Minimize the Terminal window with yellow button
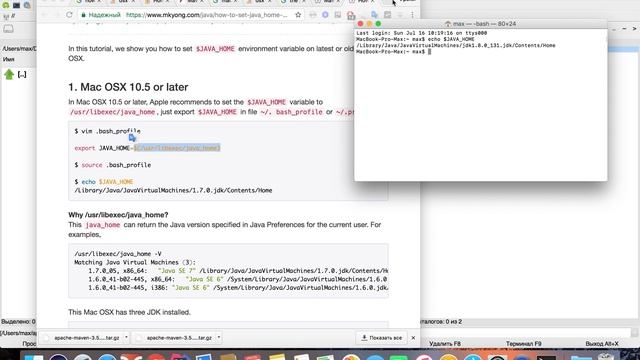The height and width of the screenshot is (360, 640). (369, 24)
